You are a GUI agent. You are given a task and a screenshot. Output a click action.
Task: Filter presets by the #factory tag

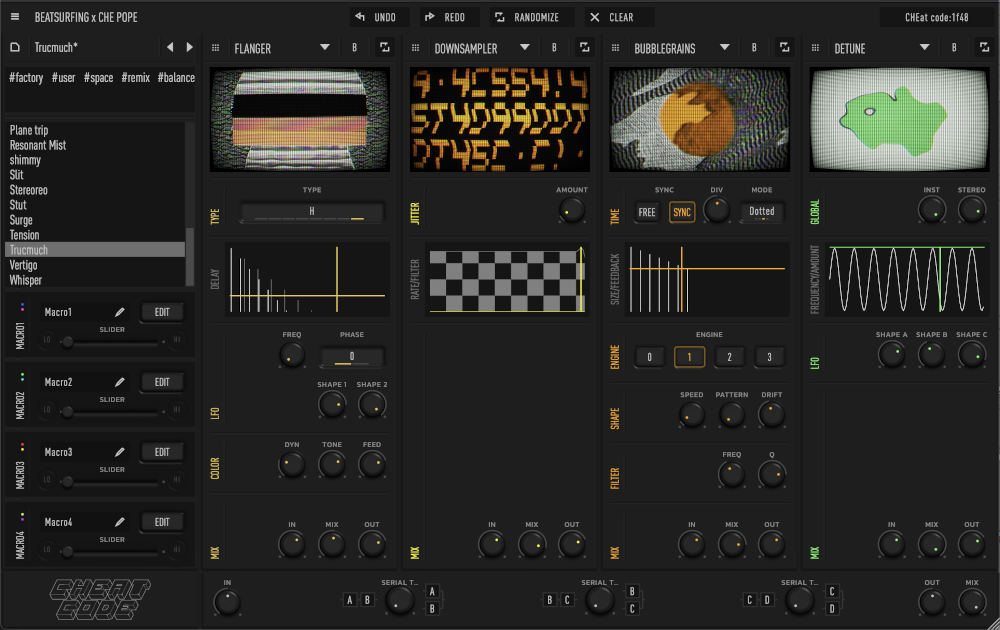coord(26,77)
